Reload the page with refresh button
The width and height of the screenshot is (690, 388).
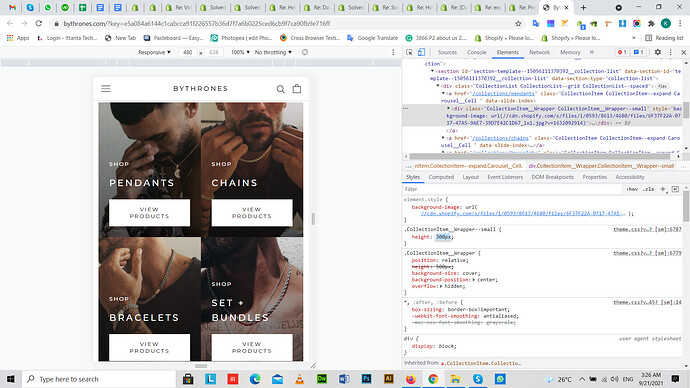39,23
